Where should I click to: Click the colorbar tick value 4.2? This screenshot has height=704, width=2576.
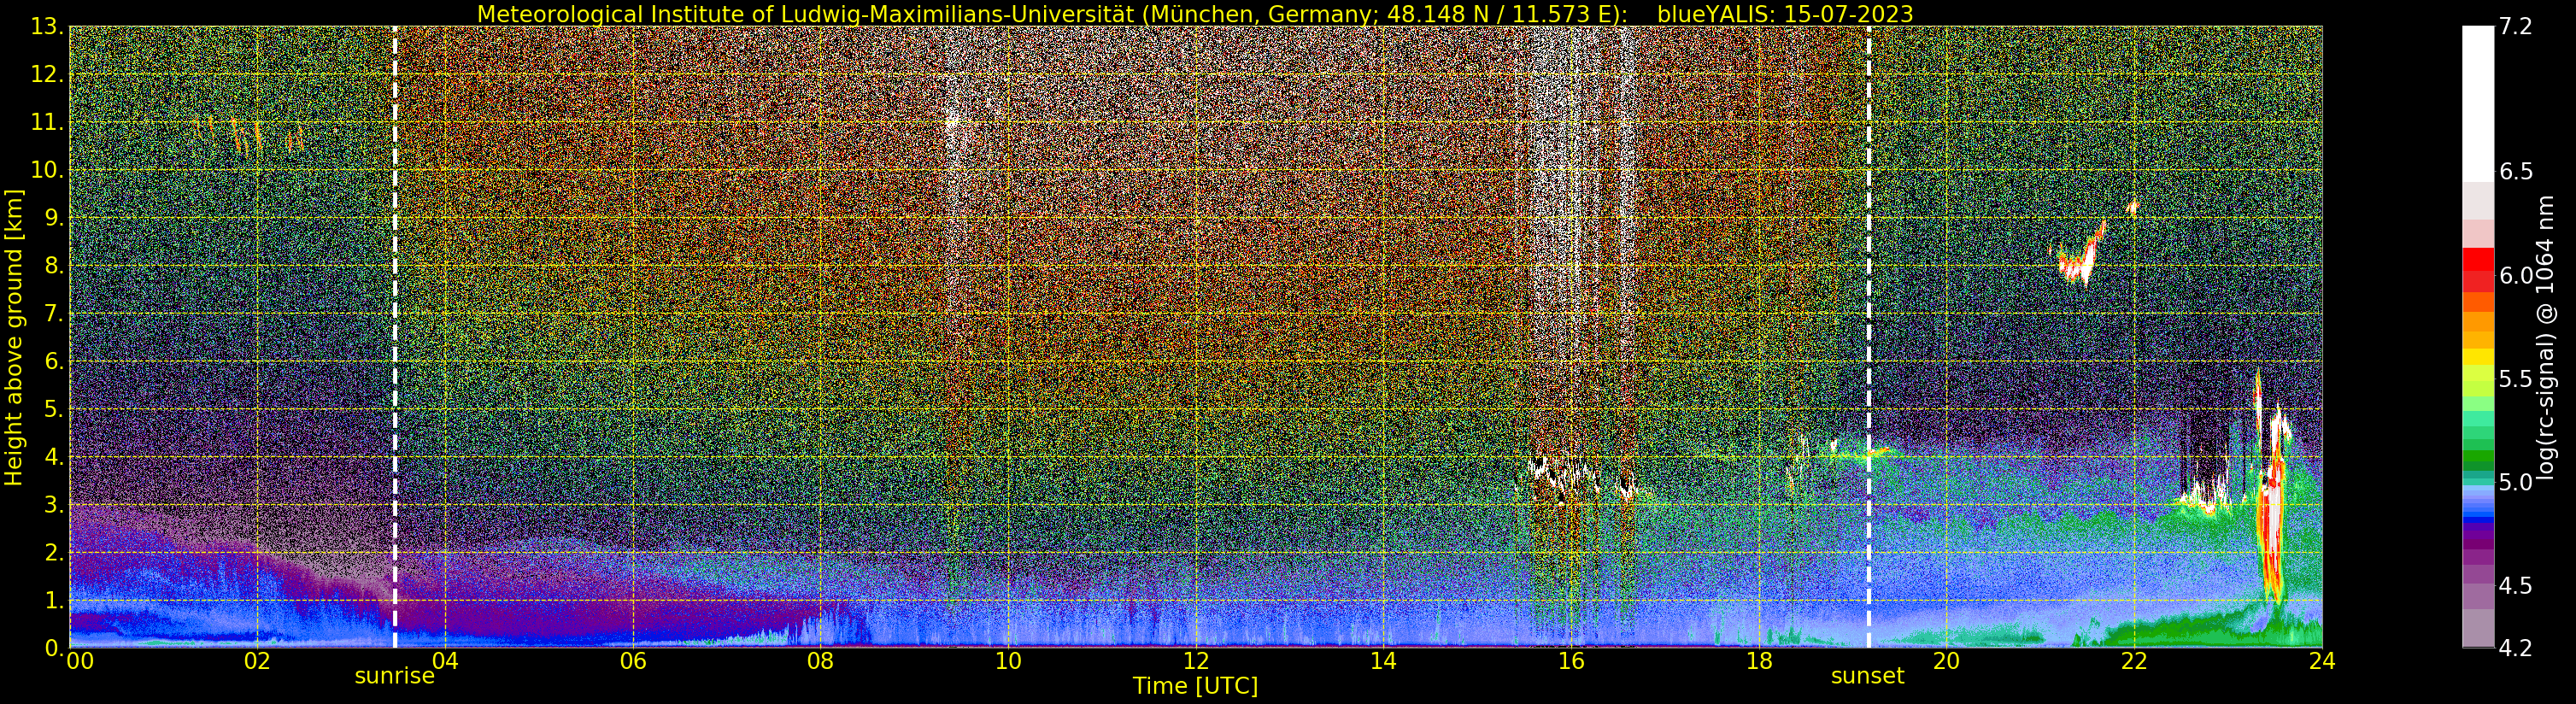(x=2515, y=649)
